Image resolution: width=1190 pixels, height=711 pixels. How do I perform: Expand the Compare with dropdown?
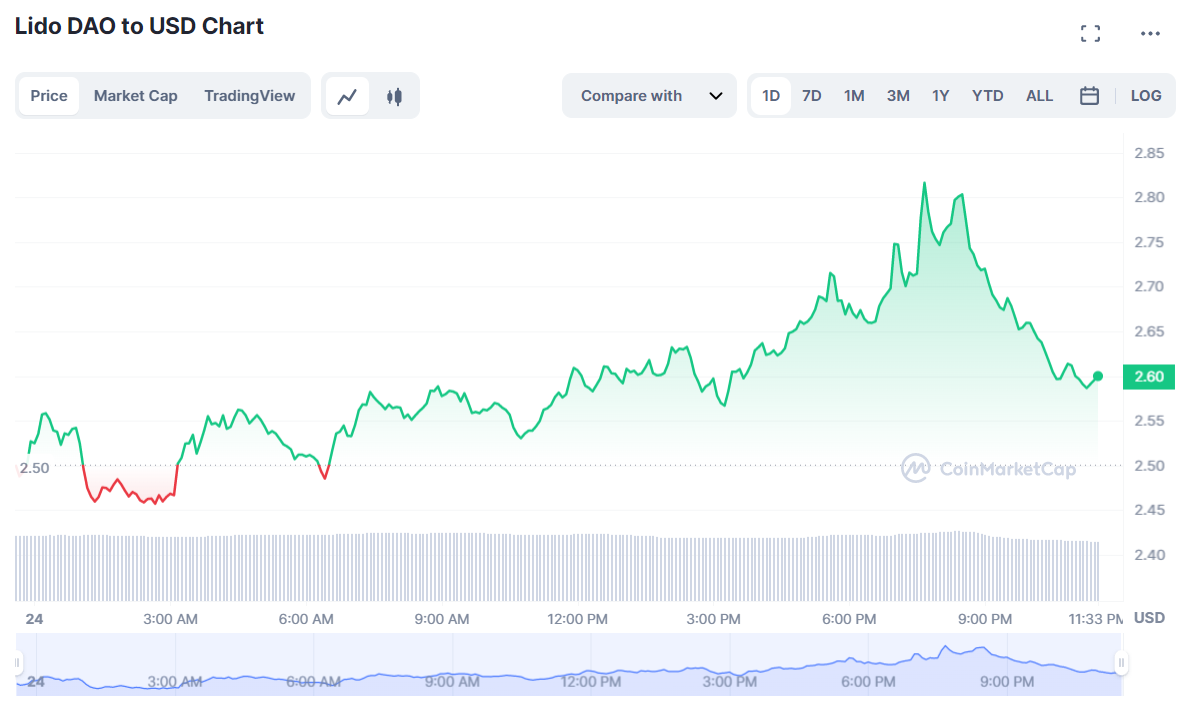(x=649, y=96)
